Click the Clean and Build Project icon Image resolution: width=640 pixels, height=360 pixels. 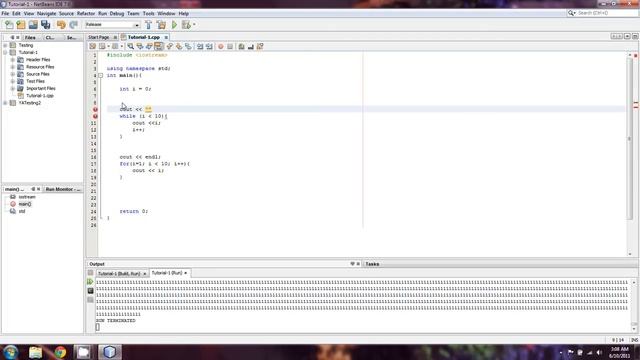161,24
